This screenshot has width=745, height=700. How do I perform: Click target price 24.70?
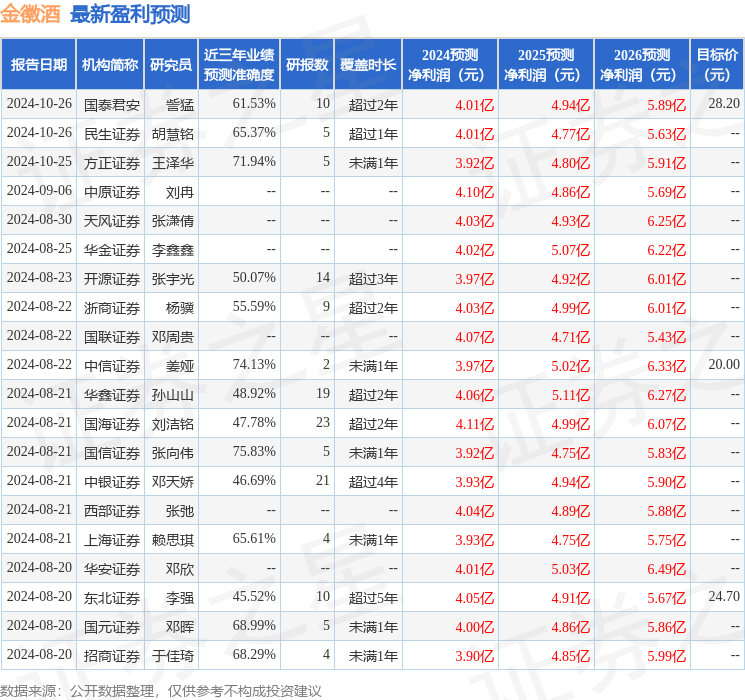[x=724, y=596]
